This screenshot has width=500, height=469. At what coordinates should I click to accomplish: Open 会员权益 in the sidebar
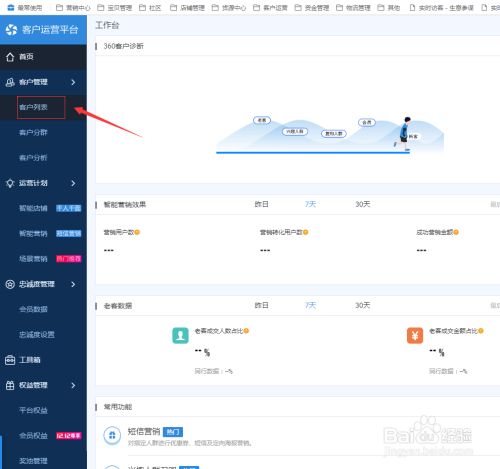pyautogui.click(x=33, y=436)
